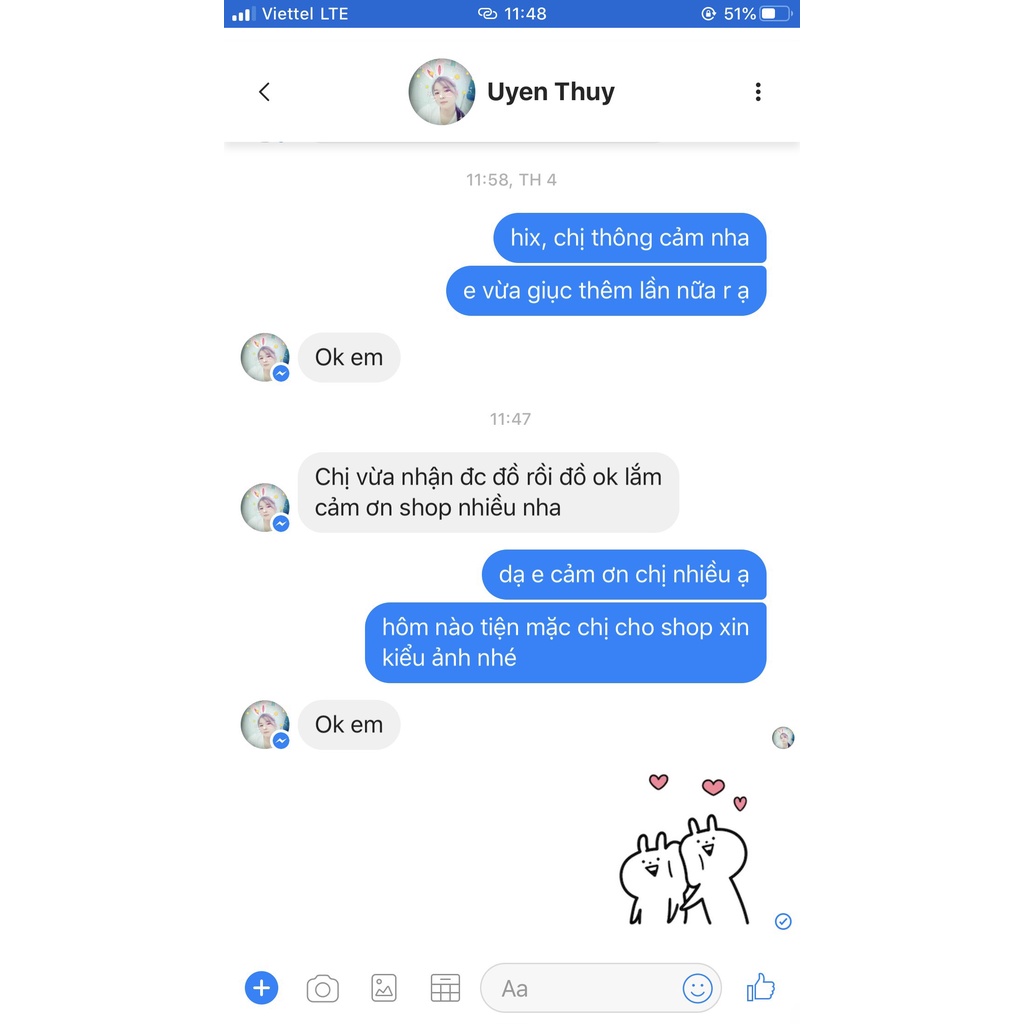The height and width of the screenshot is (1024, 1024).
Task: Select the 'hix, chị thông cảm nha' message
Action: coord(630,238)
